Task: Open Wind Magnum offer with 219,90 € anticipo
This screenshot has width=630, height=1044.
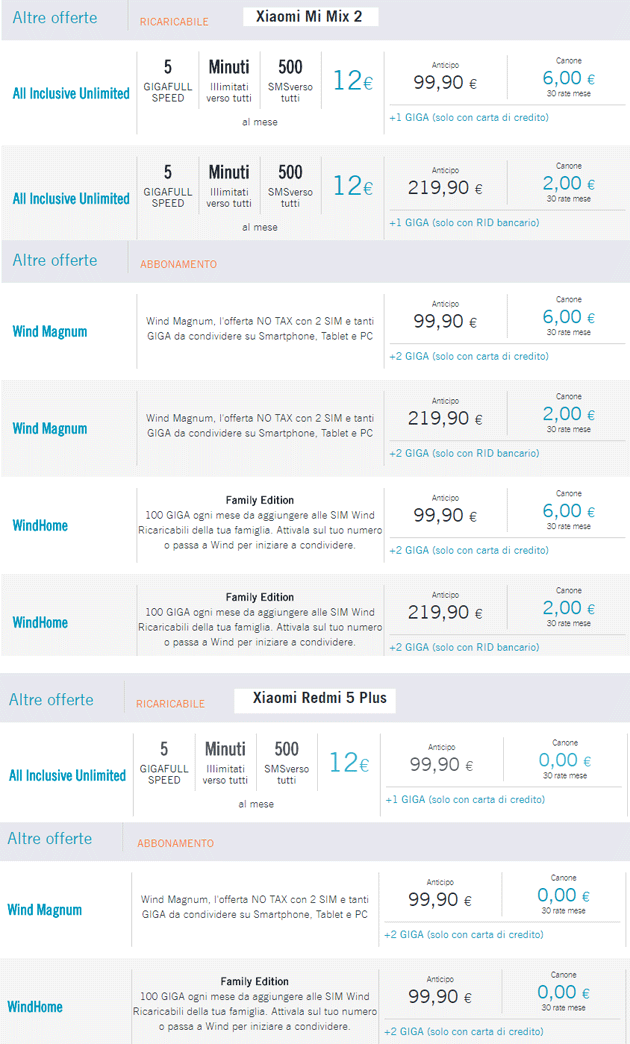Action: pyautogui.click(x=50, y=428)
